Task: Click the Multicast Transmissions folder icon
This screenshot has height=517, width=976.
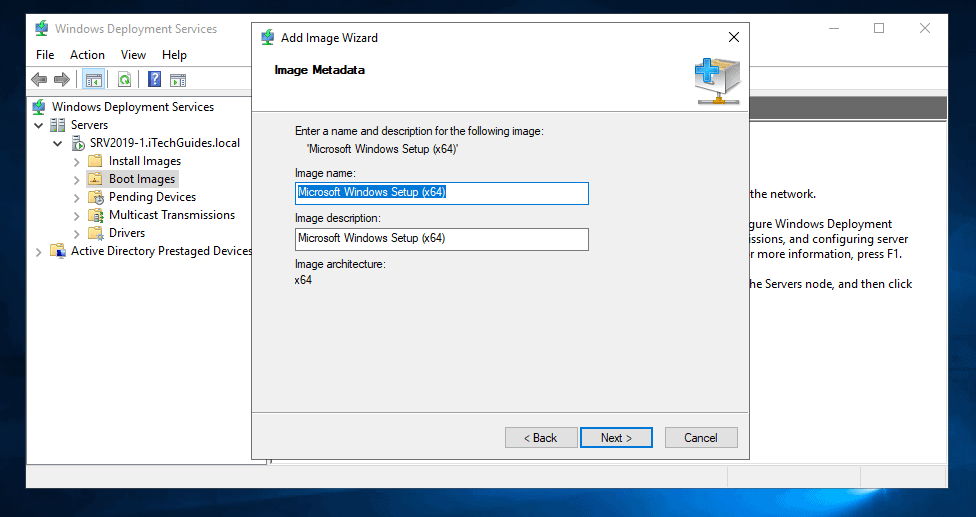Action: tap(95, 215)
